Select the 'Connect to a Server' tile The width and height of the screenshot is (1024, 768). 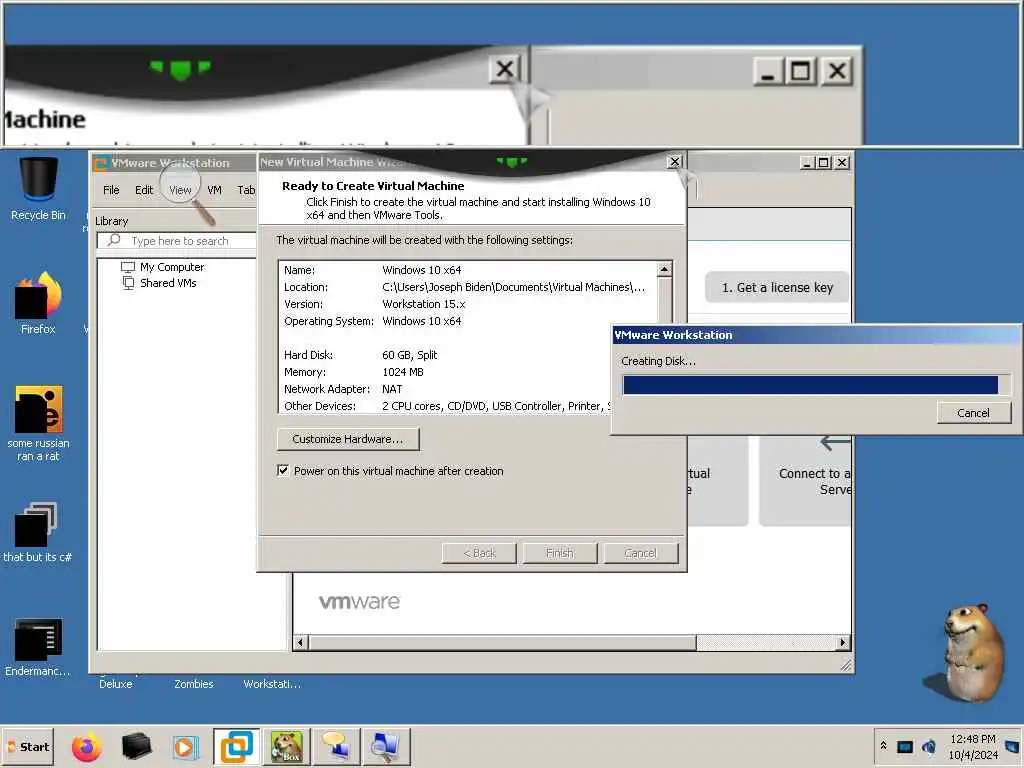pos(805,481)
